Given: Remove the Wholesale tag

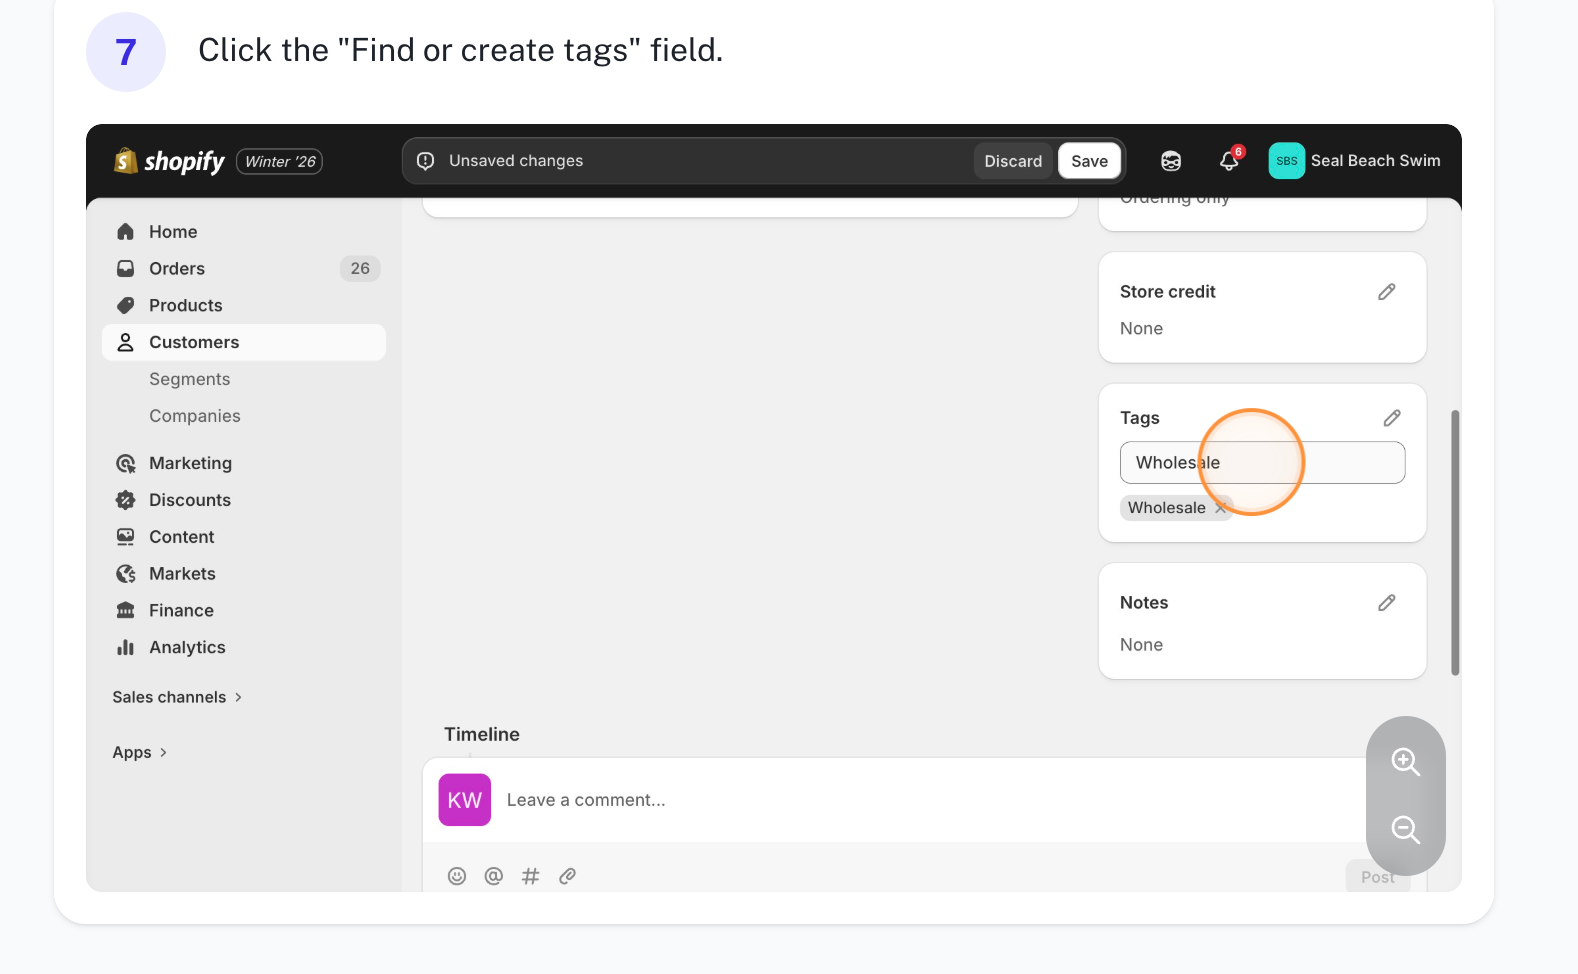Looking at the screenshot, I should click(1220, 508).
